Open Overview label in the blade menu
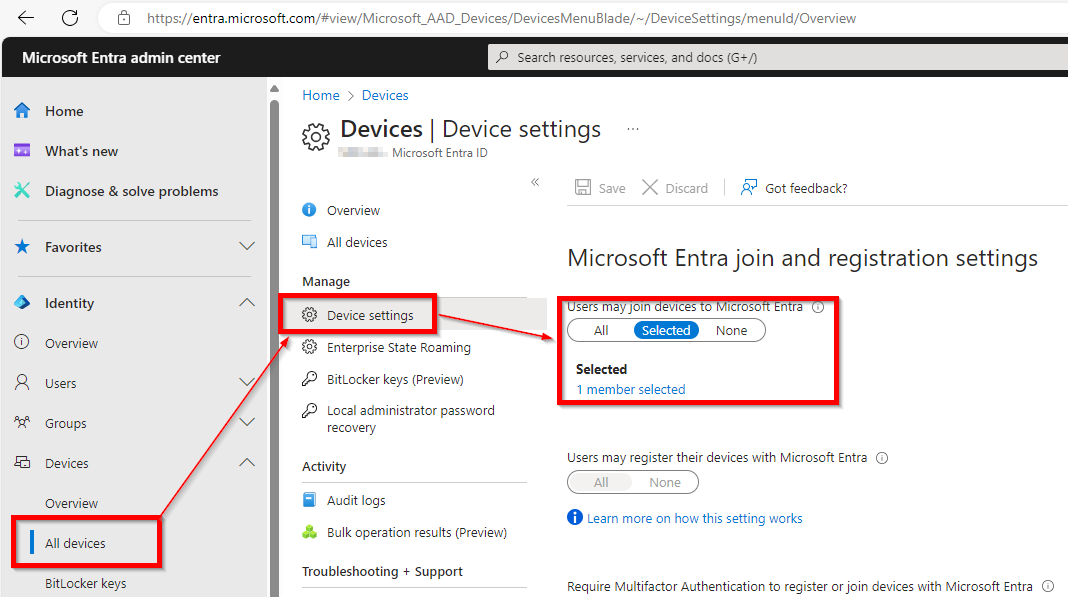1068x597 pixels. pyautogui.click(x=354, y=211)
